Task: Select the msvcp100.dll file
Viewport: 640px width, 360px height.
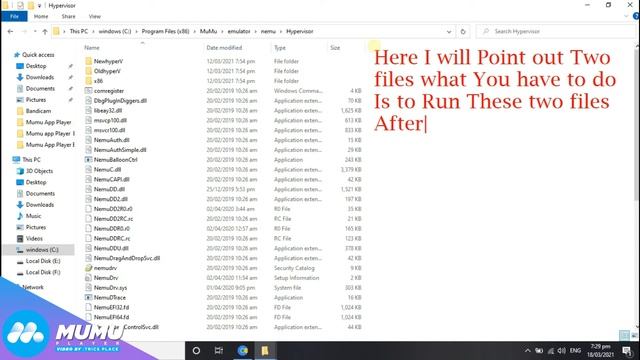Action: coord(110,120)
